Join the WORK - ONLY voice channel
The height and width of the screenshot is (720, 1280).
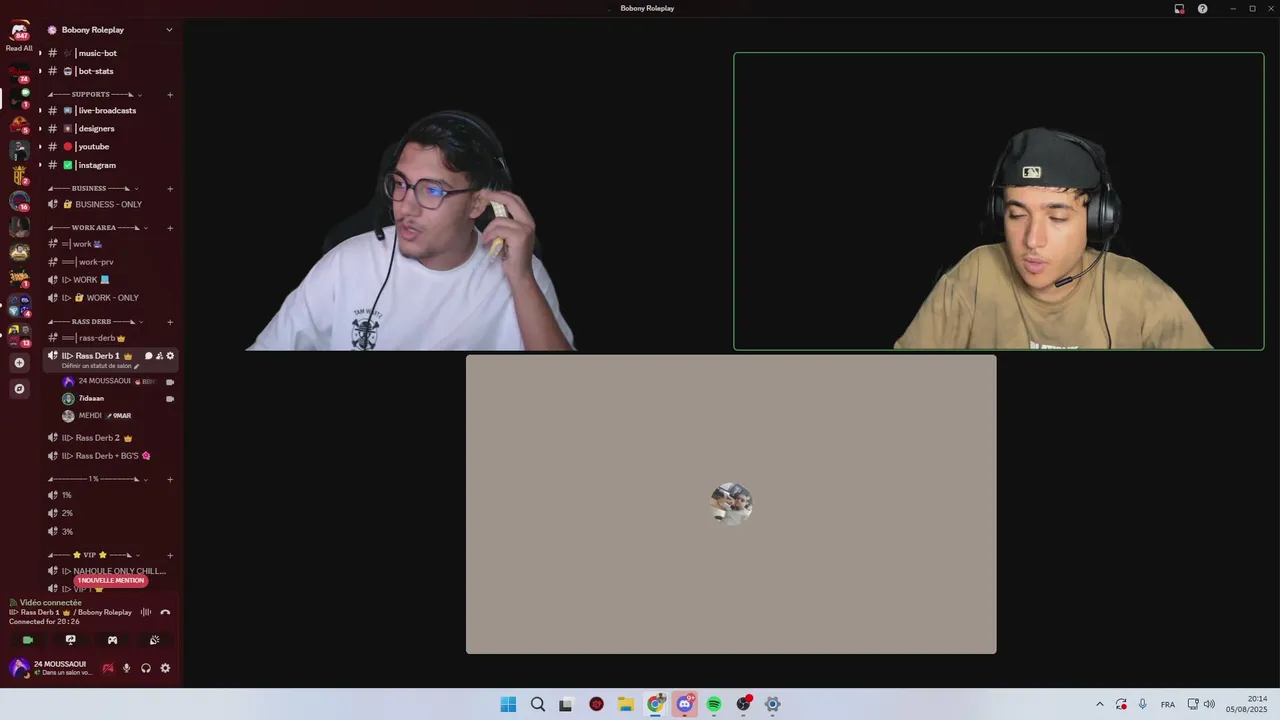pos(110,298)
